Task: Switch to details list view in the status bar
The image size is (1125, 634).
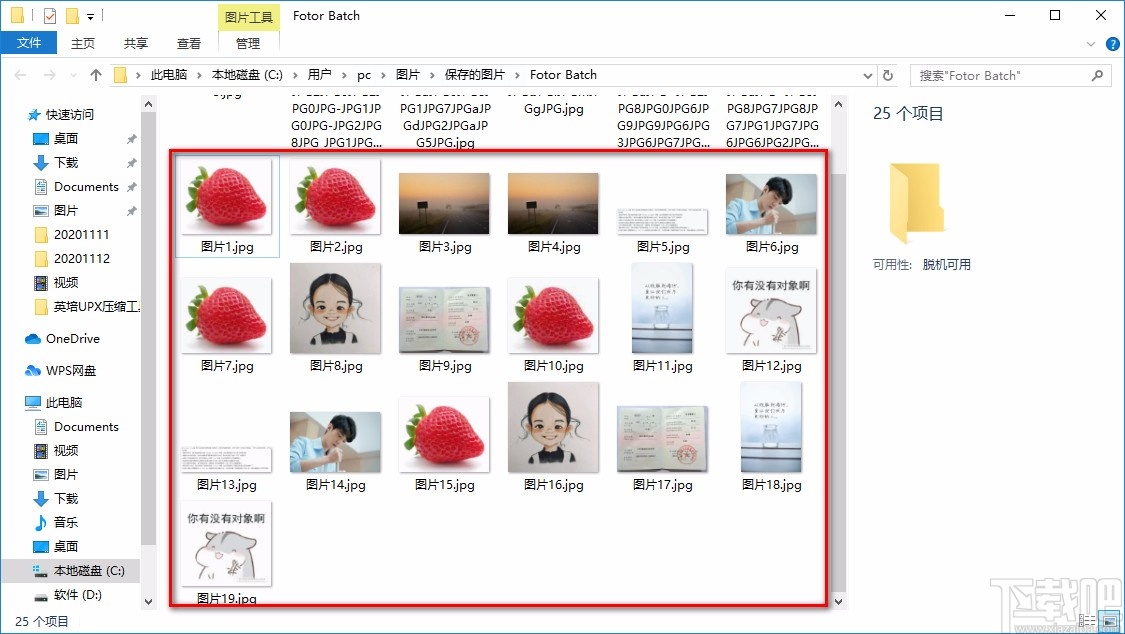Action: pyautogui.click(x=1089, y=620)
